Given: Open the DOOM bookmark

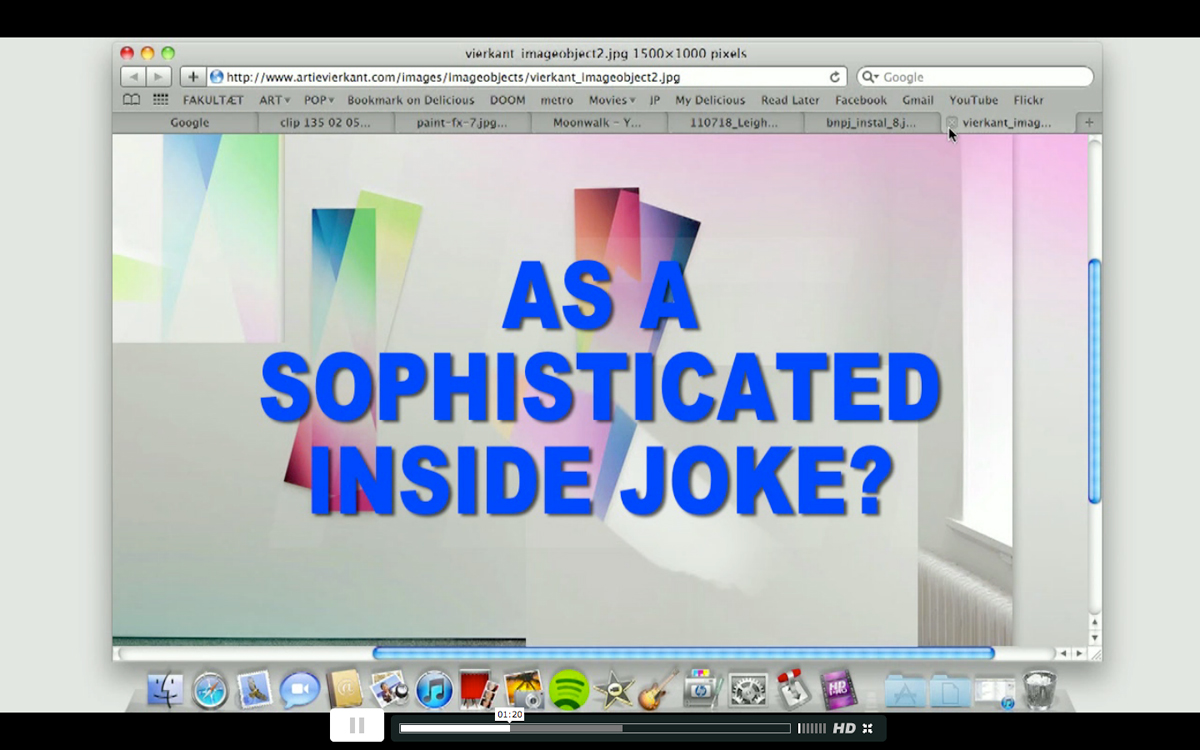Looking at the screenshot, I should click(x=507, y=100).
